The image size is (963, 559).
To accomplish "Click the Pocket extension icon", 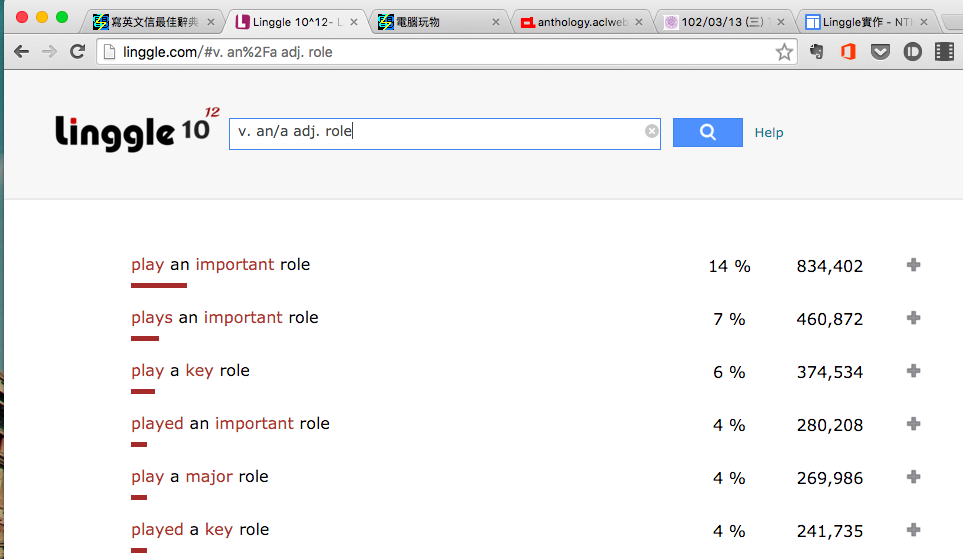I will [x=880, y=52].
